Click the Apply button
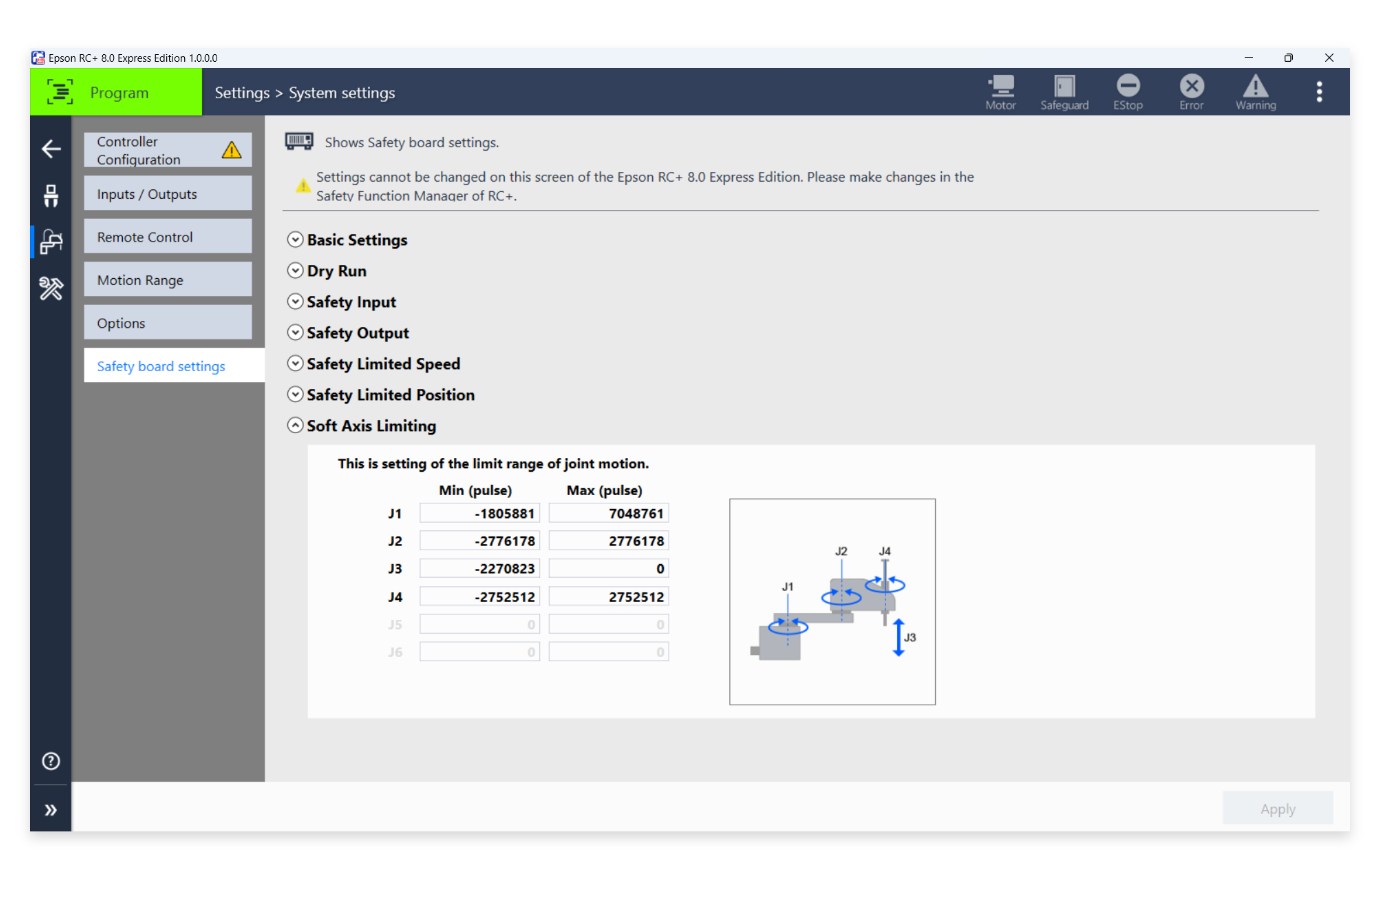 pyautogui.click(x=1277, y=808)
